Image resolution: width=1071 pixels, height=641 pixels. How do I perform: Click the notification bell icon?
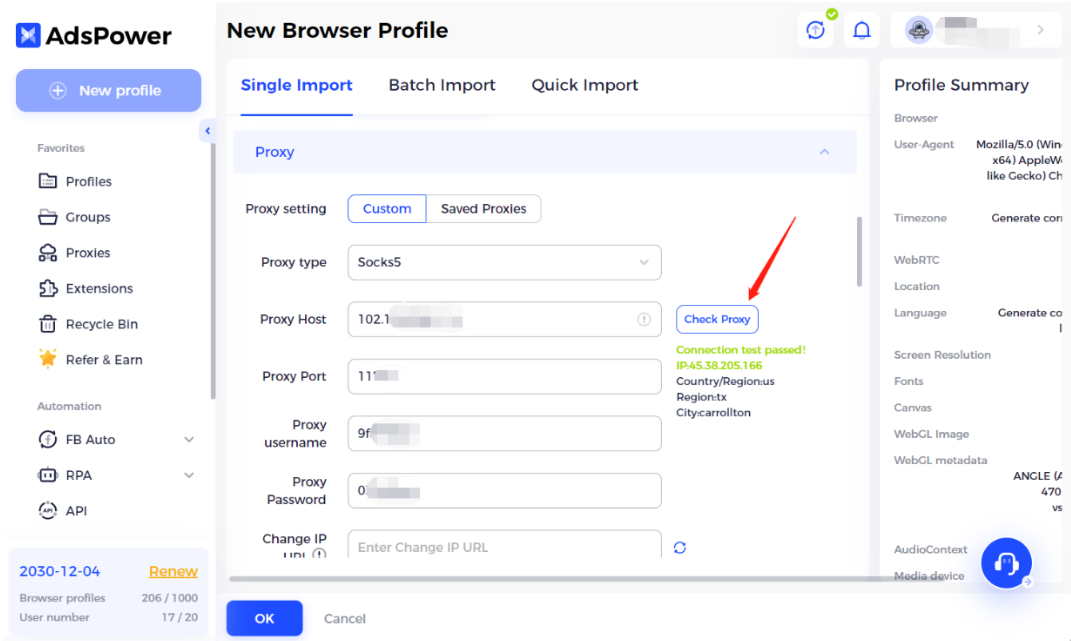click(x=861, y=30)
